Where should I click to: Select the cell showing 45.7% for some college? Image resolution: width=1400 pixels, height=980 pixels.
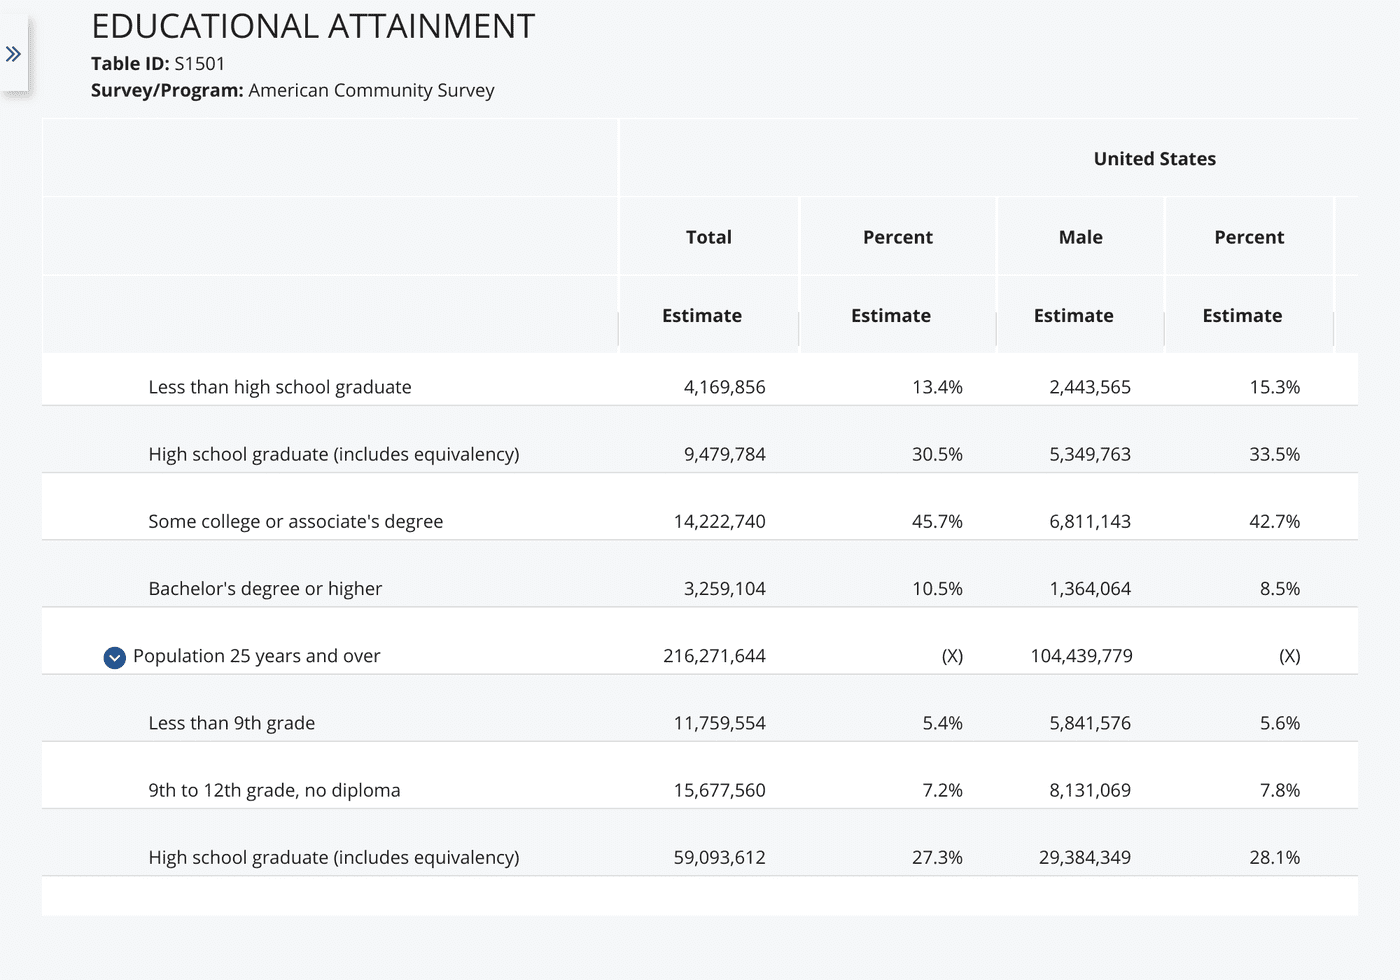point(938,521)
